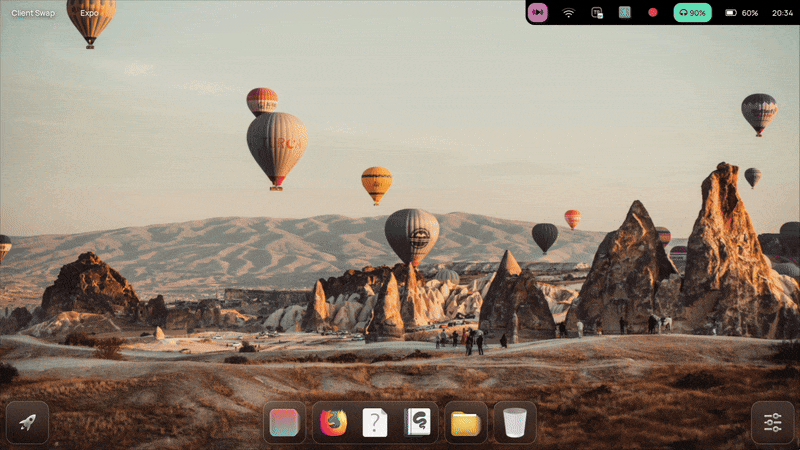Viewport: 800px width, 450px height.
Task: Click the rocket launcher button
Action: tap(27, 423)
